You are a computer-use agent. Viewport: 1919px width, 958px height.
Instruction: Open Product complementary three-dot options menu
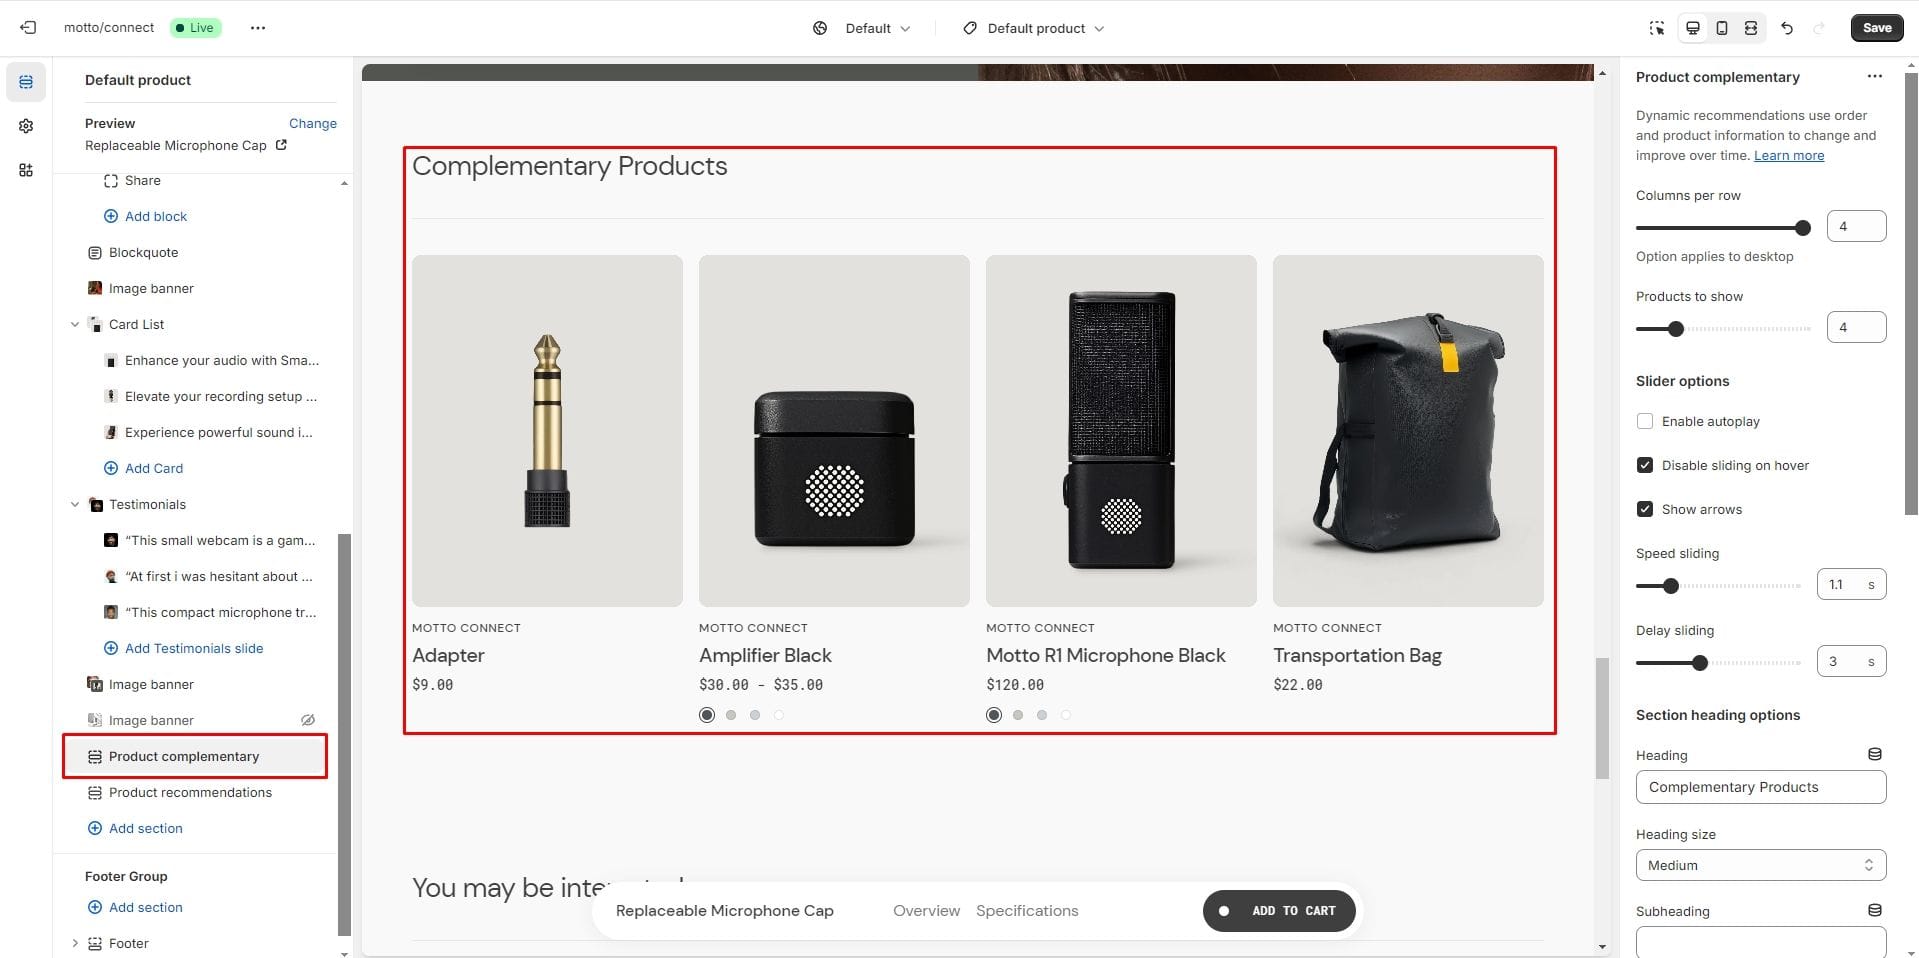click(x=1875, y=77)
